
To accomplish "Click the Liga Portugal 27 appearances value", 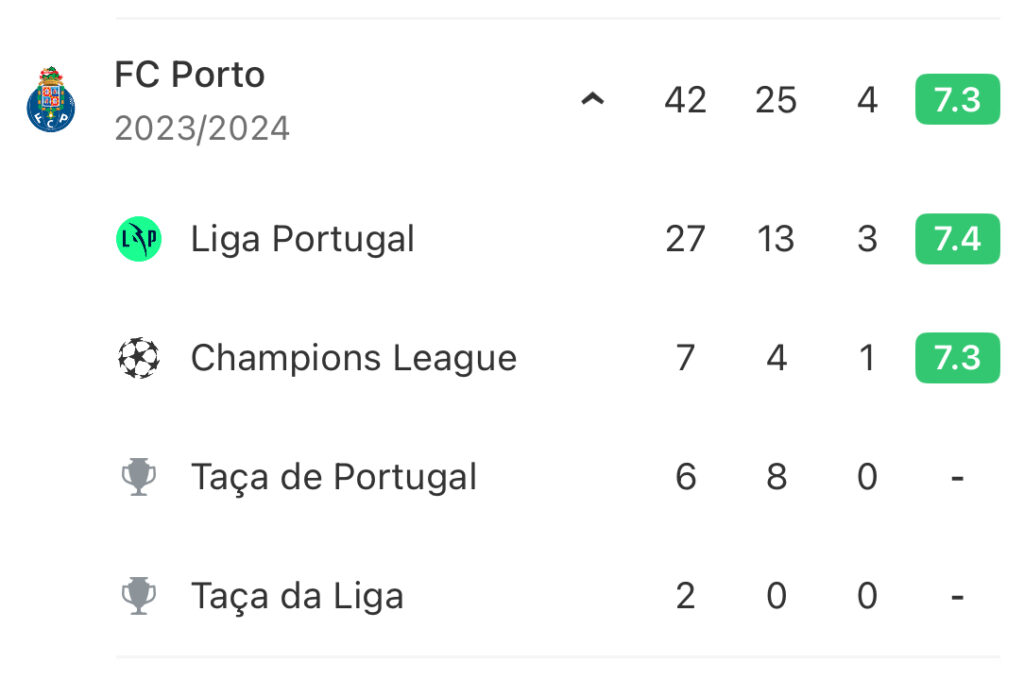I will pyautogui.click(x=685, y=239).
